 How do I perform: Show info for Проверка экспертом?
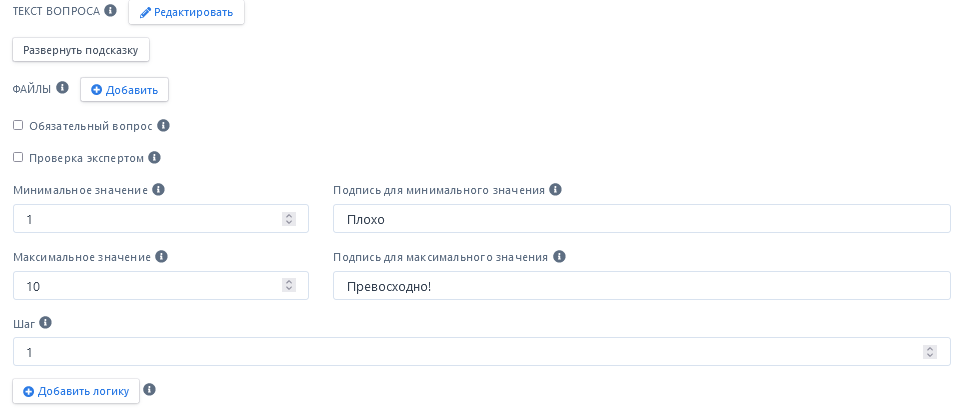click(x=155, y=158)
